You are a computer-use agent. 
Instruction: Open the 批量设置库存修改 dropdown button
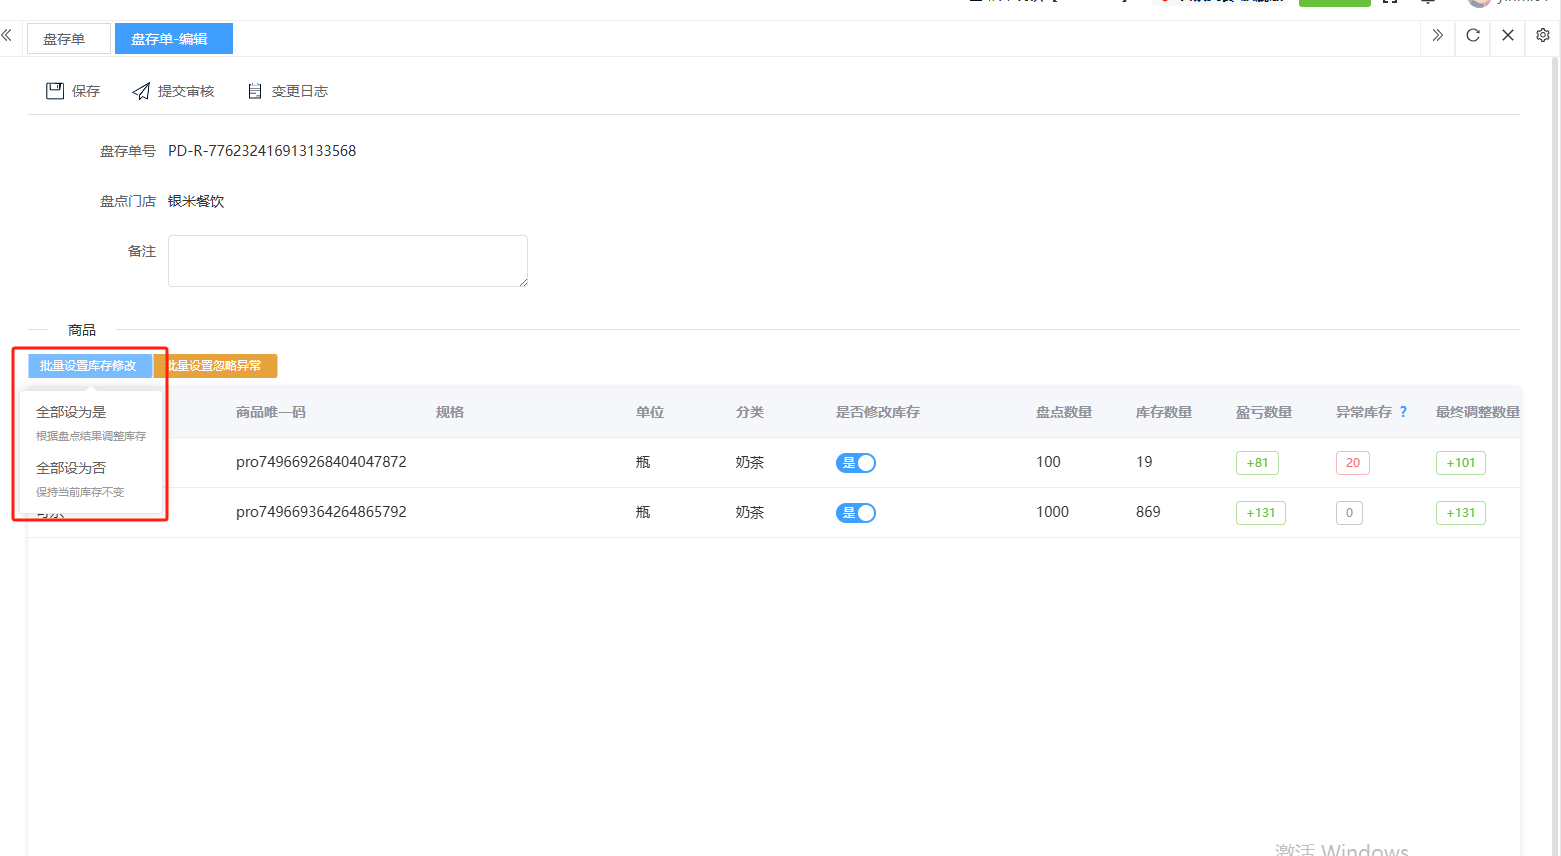coord(89,366)
